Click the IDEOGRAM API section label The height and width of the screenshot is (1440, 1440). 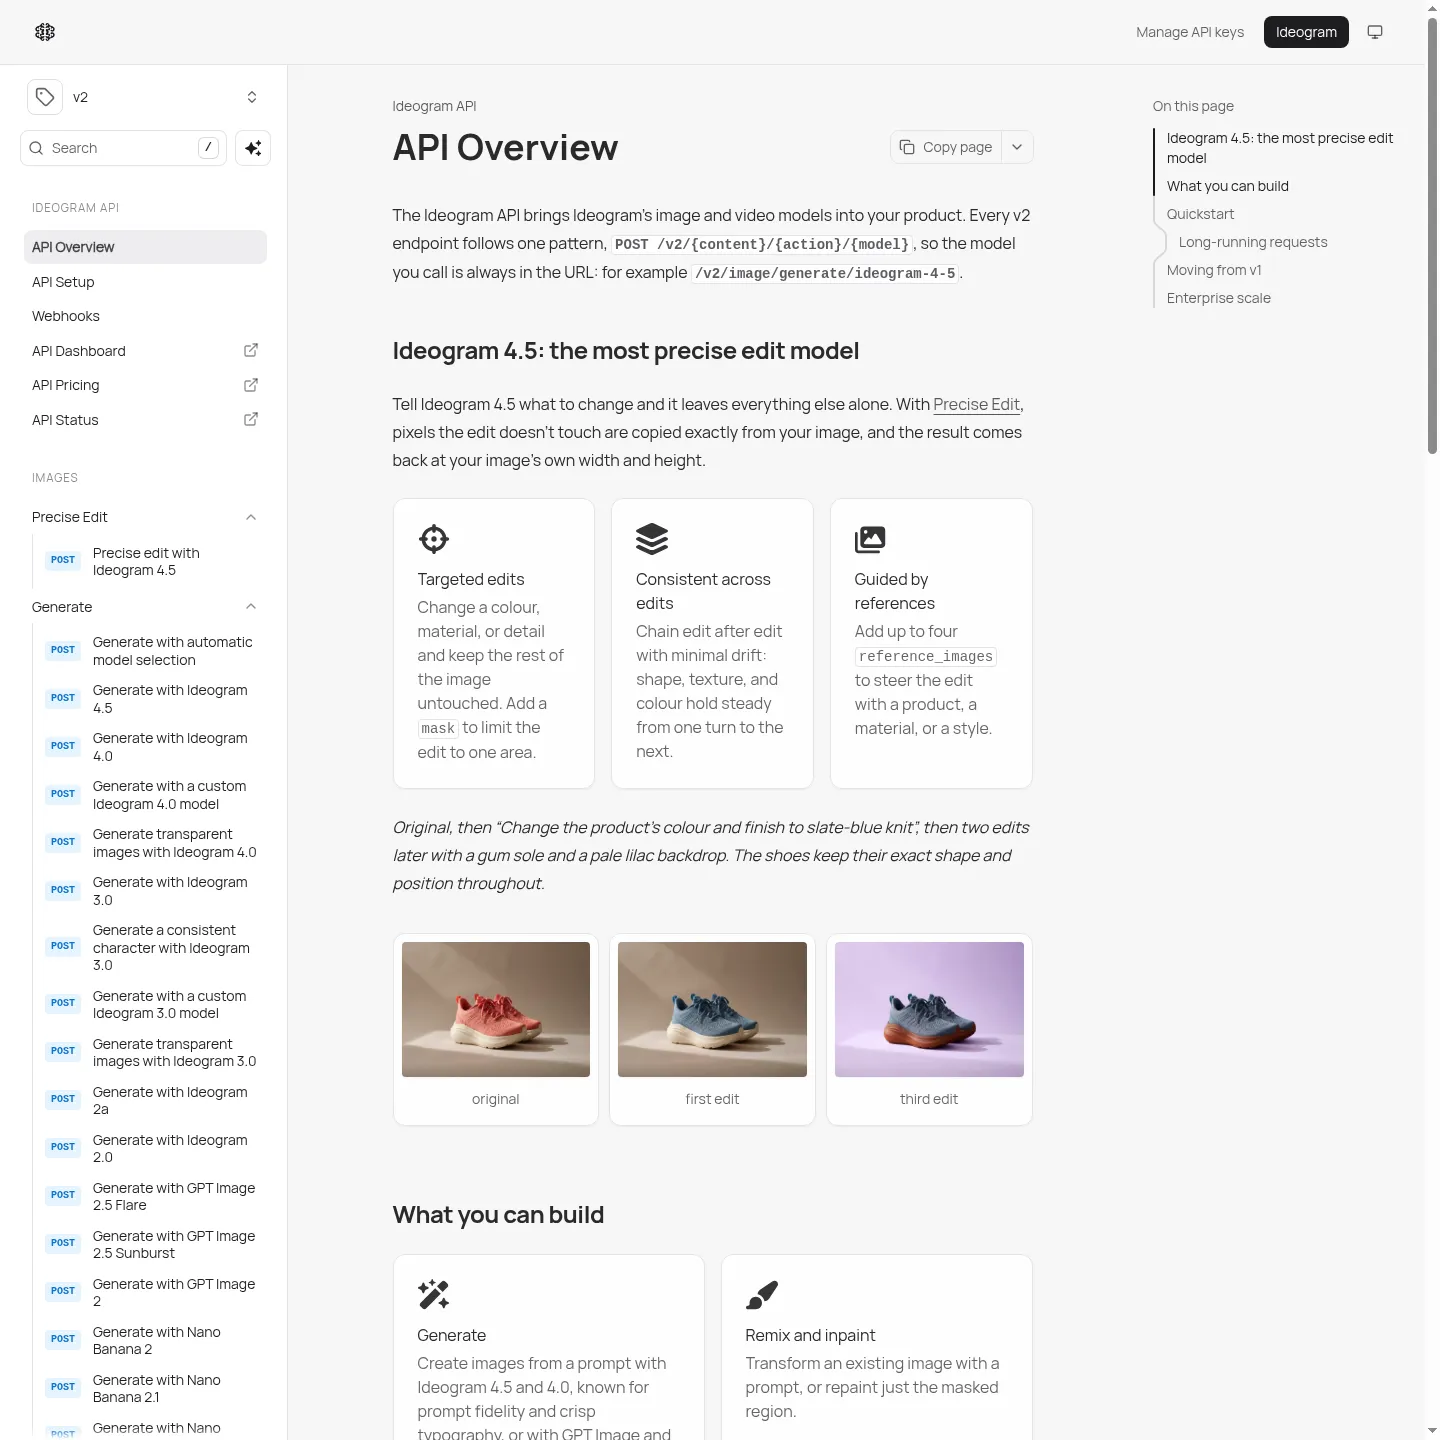75,208
